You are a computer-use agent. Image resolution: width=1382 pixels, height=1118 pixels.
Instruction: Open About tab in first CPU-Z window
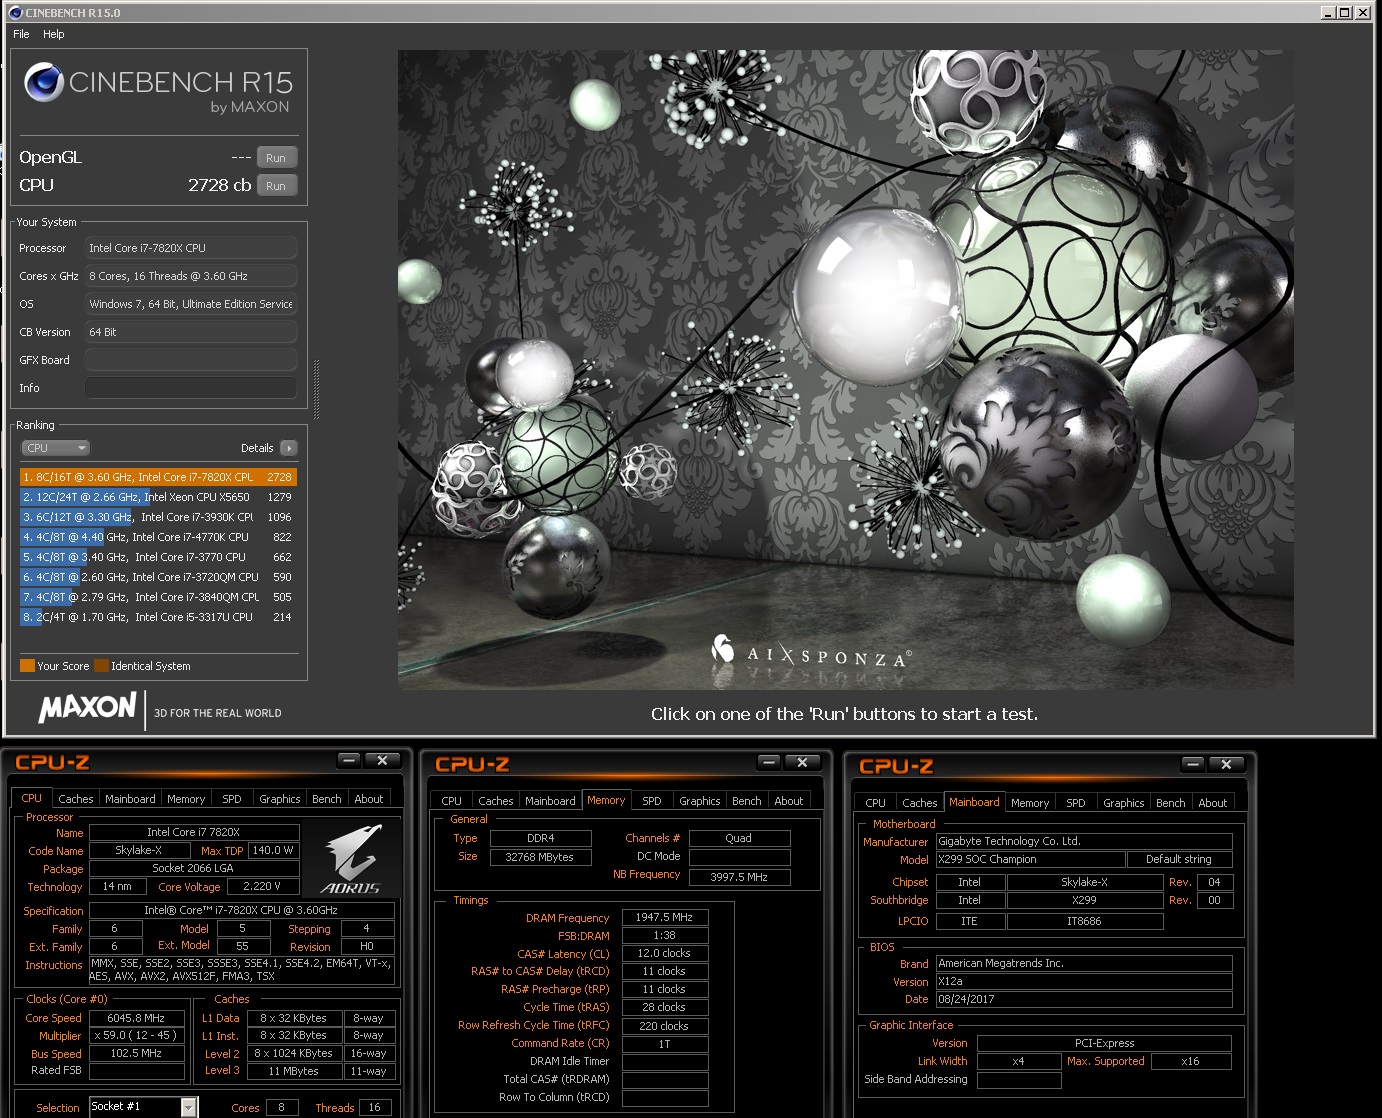pyautogui.click(x=369, y=799)
